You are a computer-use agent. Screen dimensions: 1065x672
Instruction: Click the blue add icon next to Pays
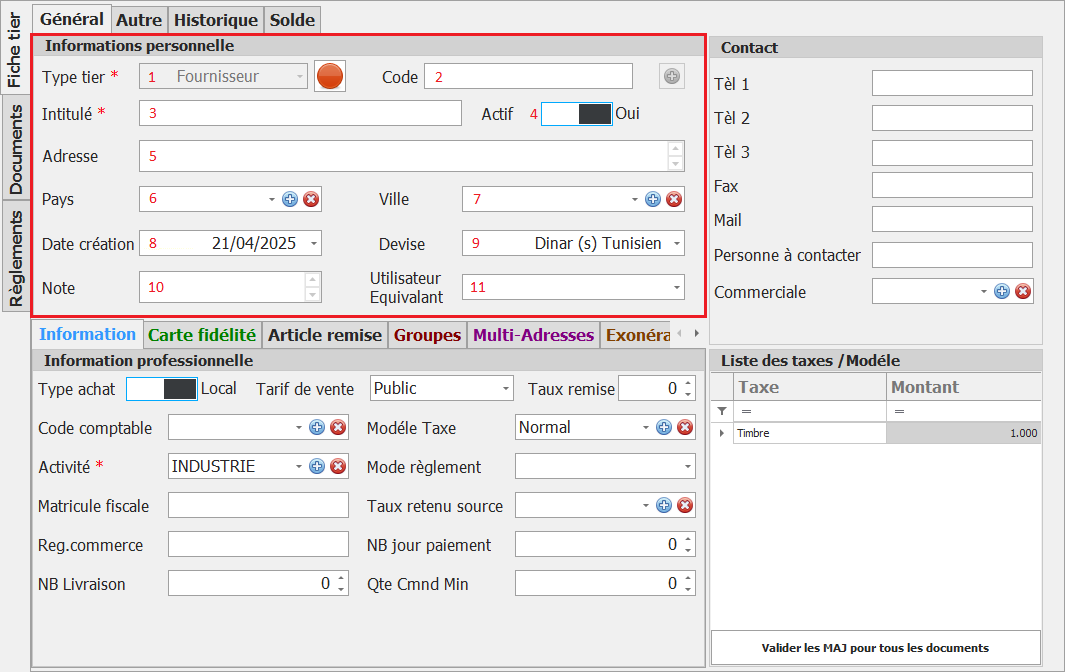(290, 199)
